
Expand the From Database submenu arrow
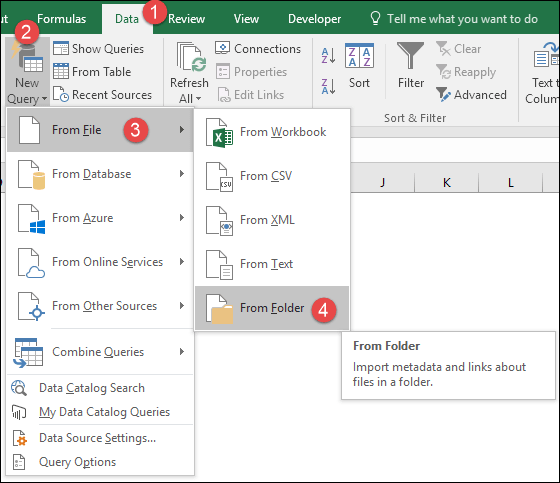tap(182, 174)
